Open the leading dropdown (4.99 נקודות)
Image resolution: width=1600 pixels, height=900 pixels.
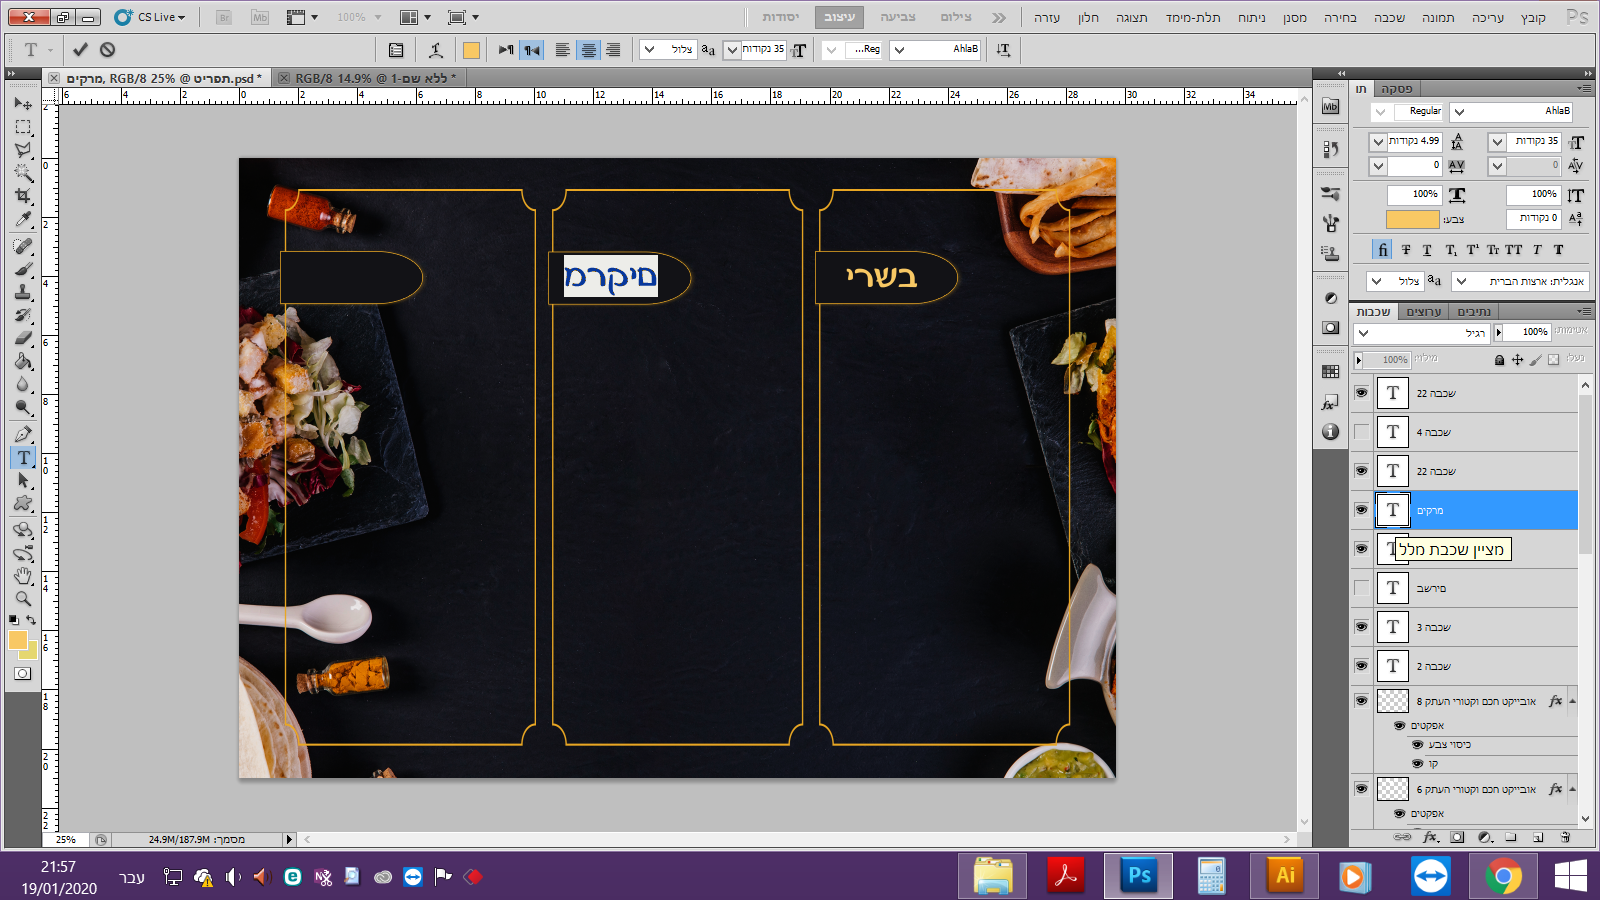coord(1378,142)
